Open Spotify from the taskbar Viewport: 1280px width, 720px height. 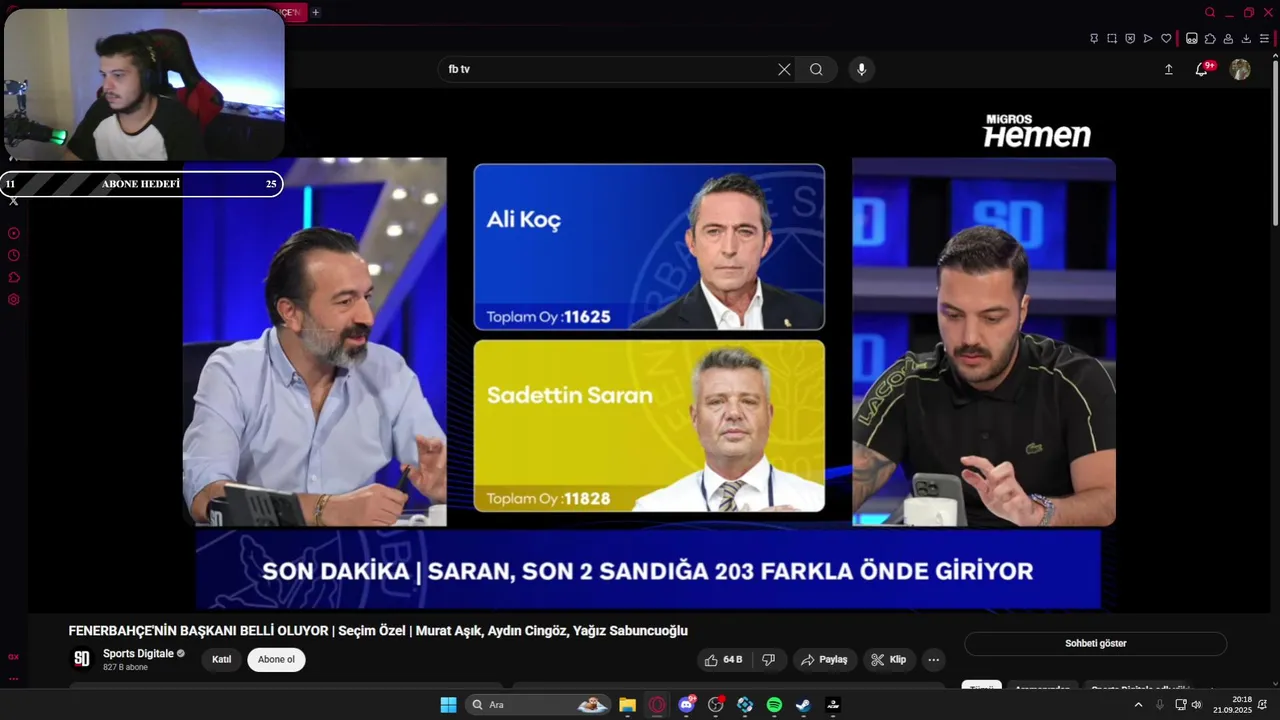tap(774, 705)
